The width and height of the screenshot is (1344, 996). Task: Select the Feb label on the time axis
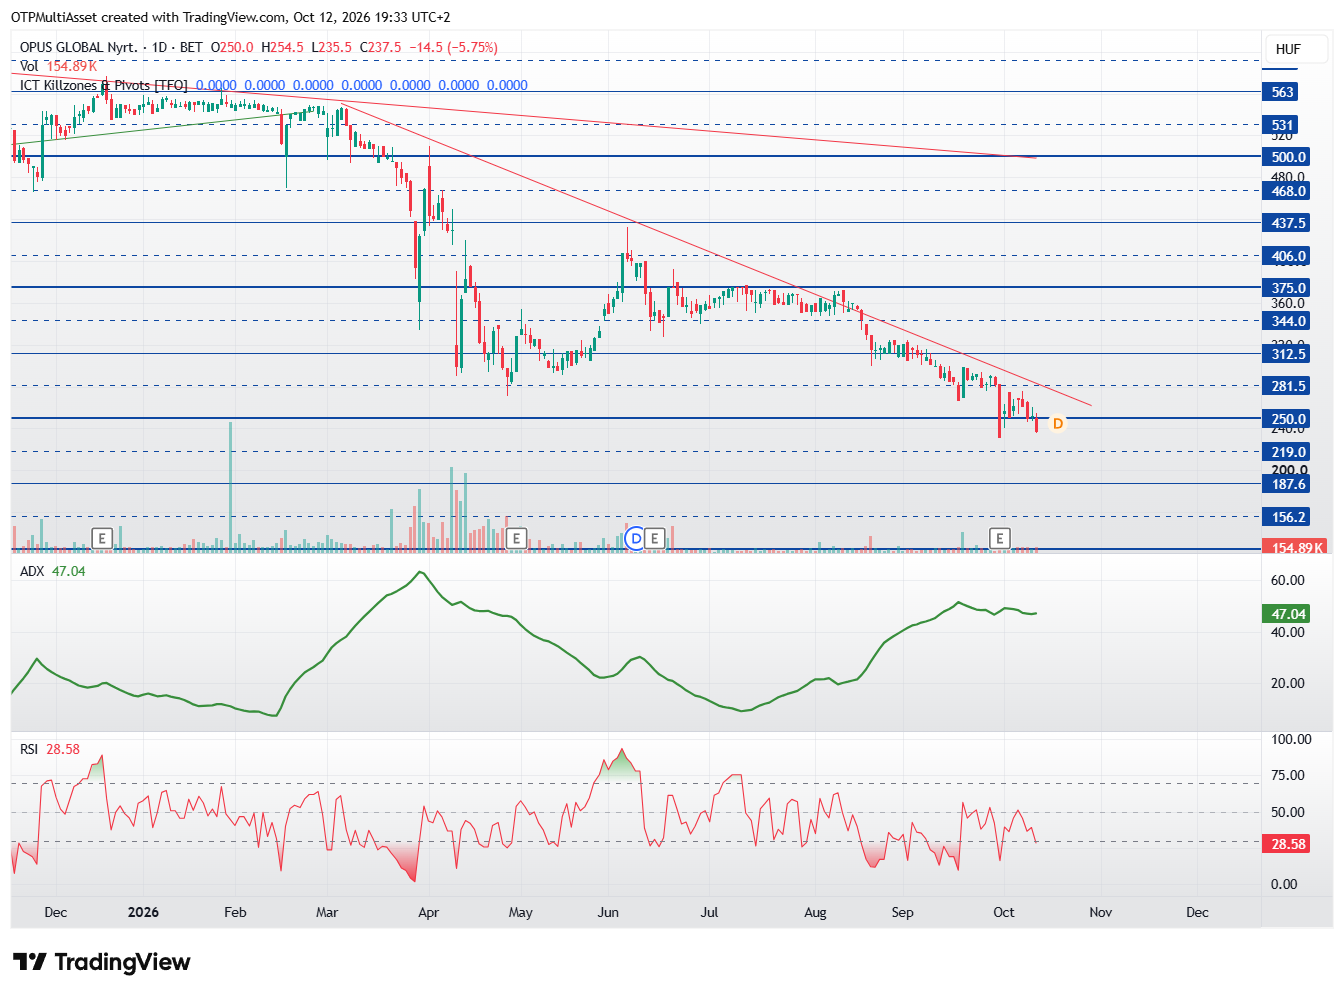(x=235, y=912)
